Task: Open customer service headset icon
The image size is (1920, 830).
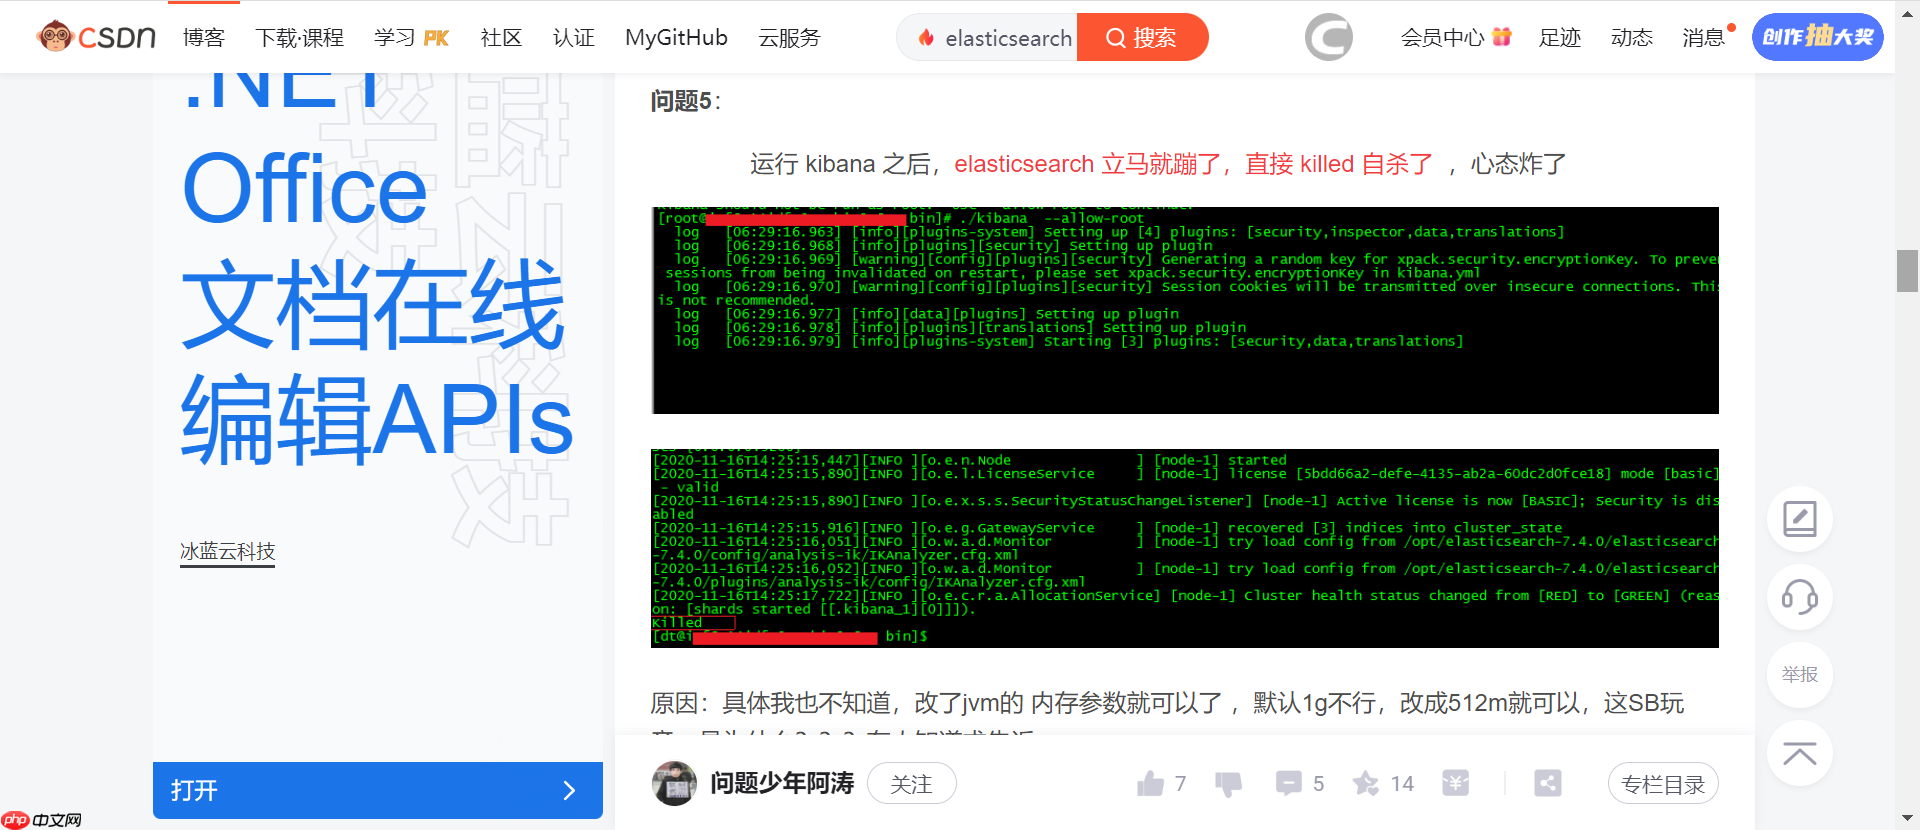Action: pyautogui.click(x=1800, y=597)
